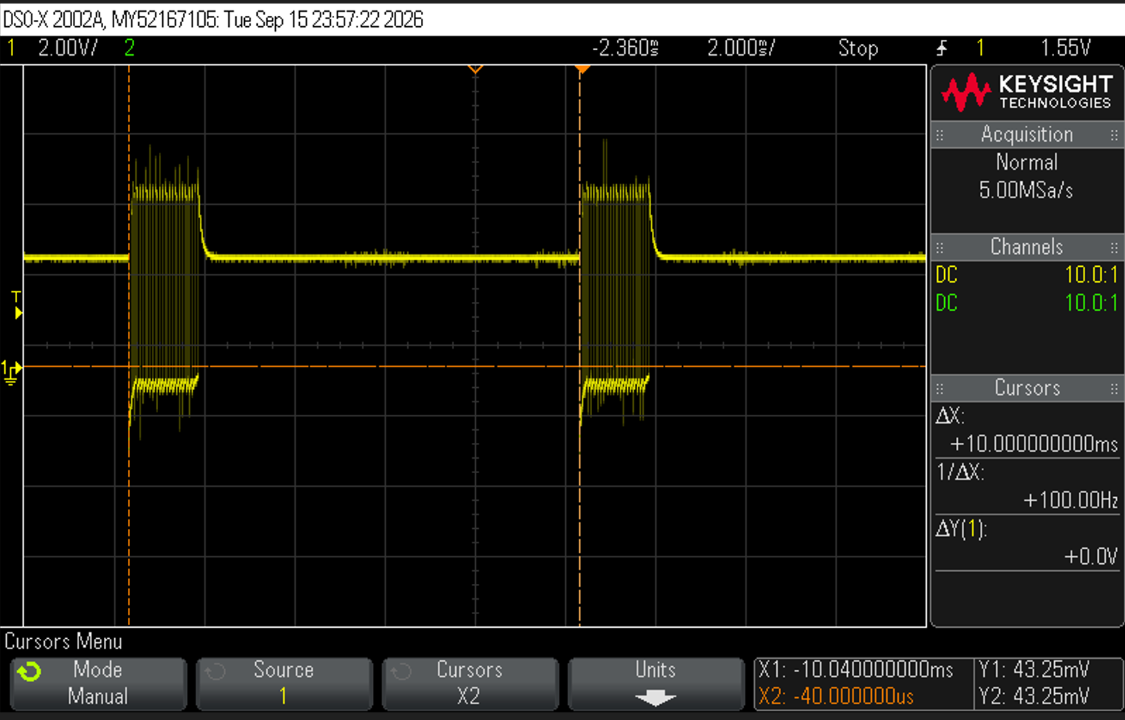This screenshot has width=1125, height=720.
Task: Click the X1 readout -10.040000000ms
Action: (x=856, y=671)
